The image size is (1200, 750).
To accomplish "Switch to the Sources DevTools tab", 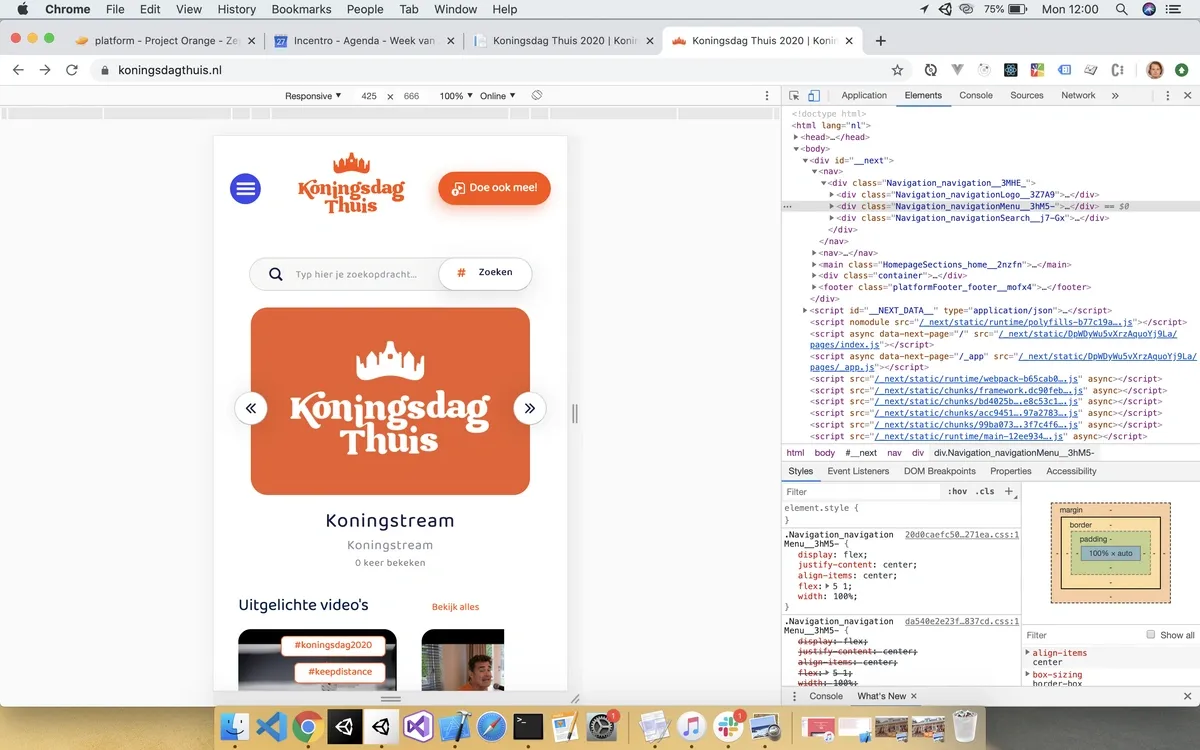I will (1027, 96).
